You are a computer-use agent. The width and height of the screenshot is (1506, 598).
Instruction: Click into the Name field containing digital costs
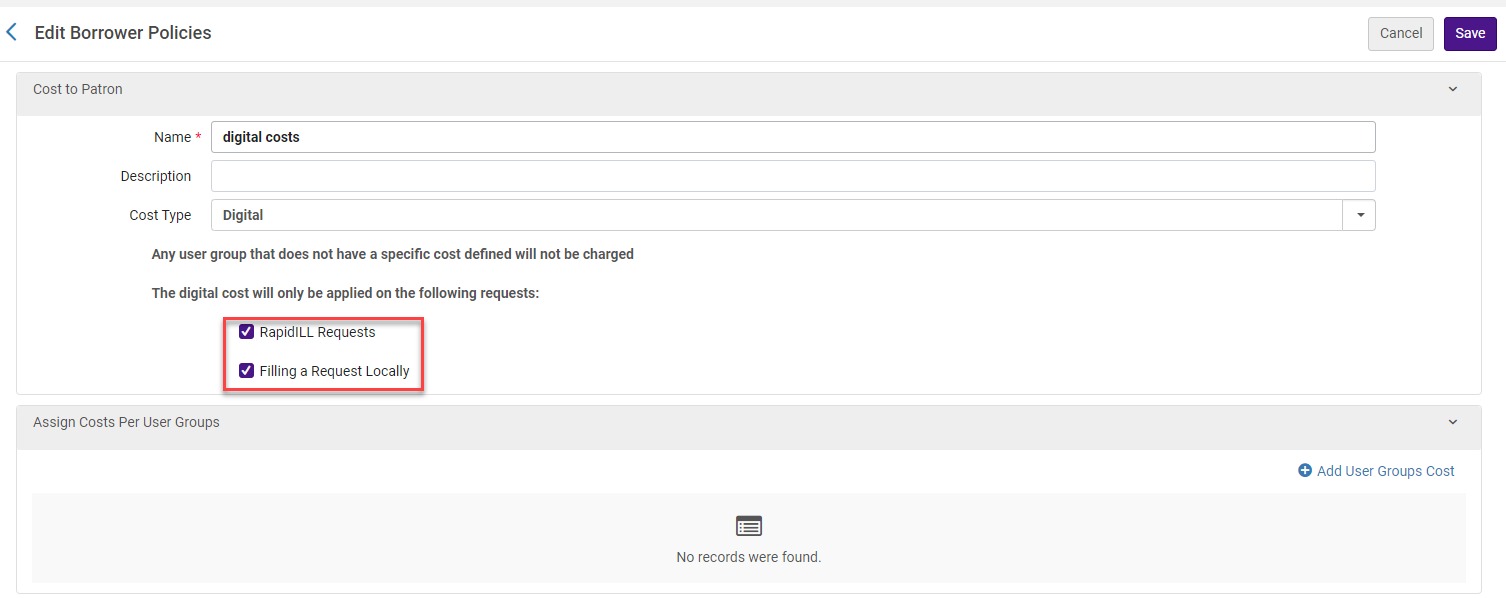pos(792,137)
